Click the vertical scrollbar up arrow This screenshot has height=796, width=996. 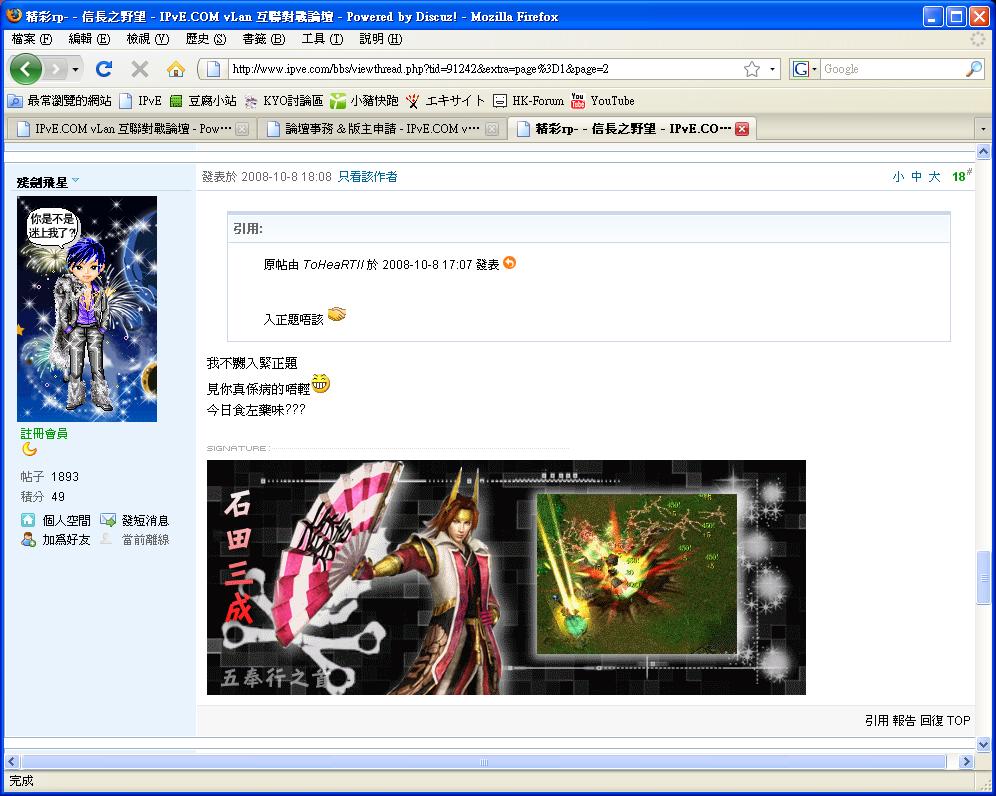983,151
